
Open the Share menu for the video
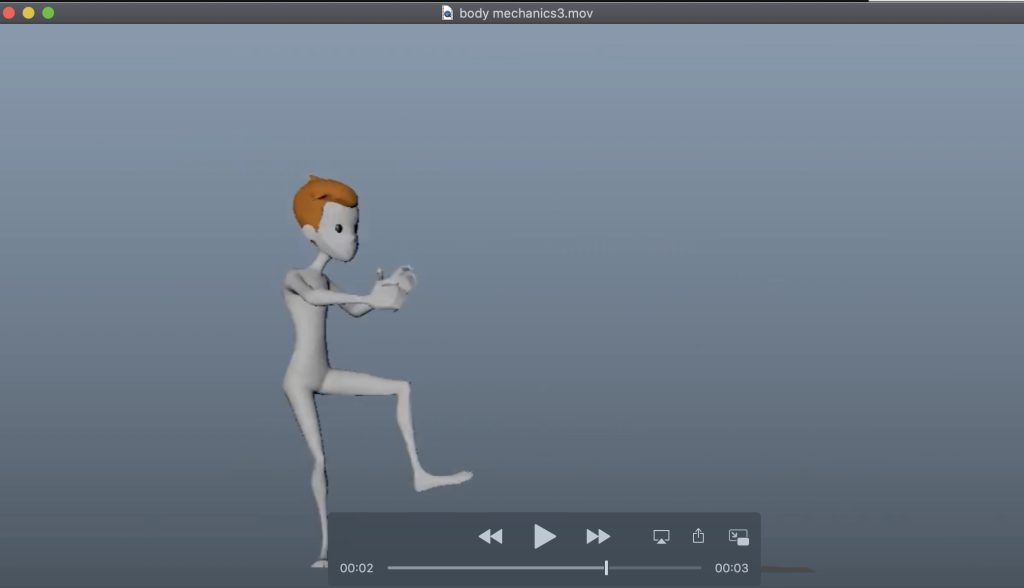pyautogui.click(x=698, y=536)
